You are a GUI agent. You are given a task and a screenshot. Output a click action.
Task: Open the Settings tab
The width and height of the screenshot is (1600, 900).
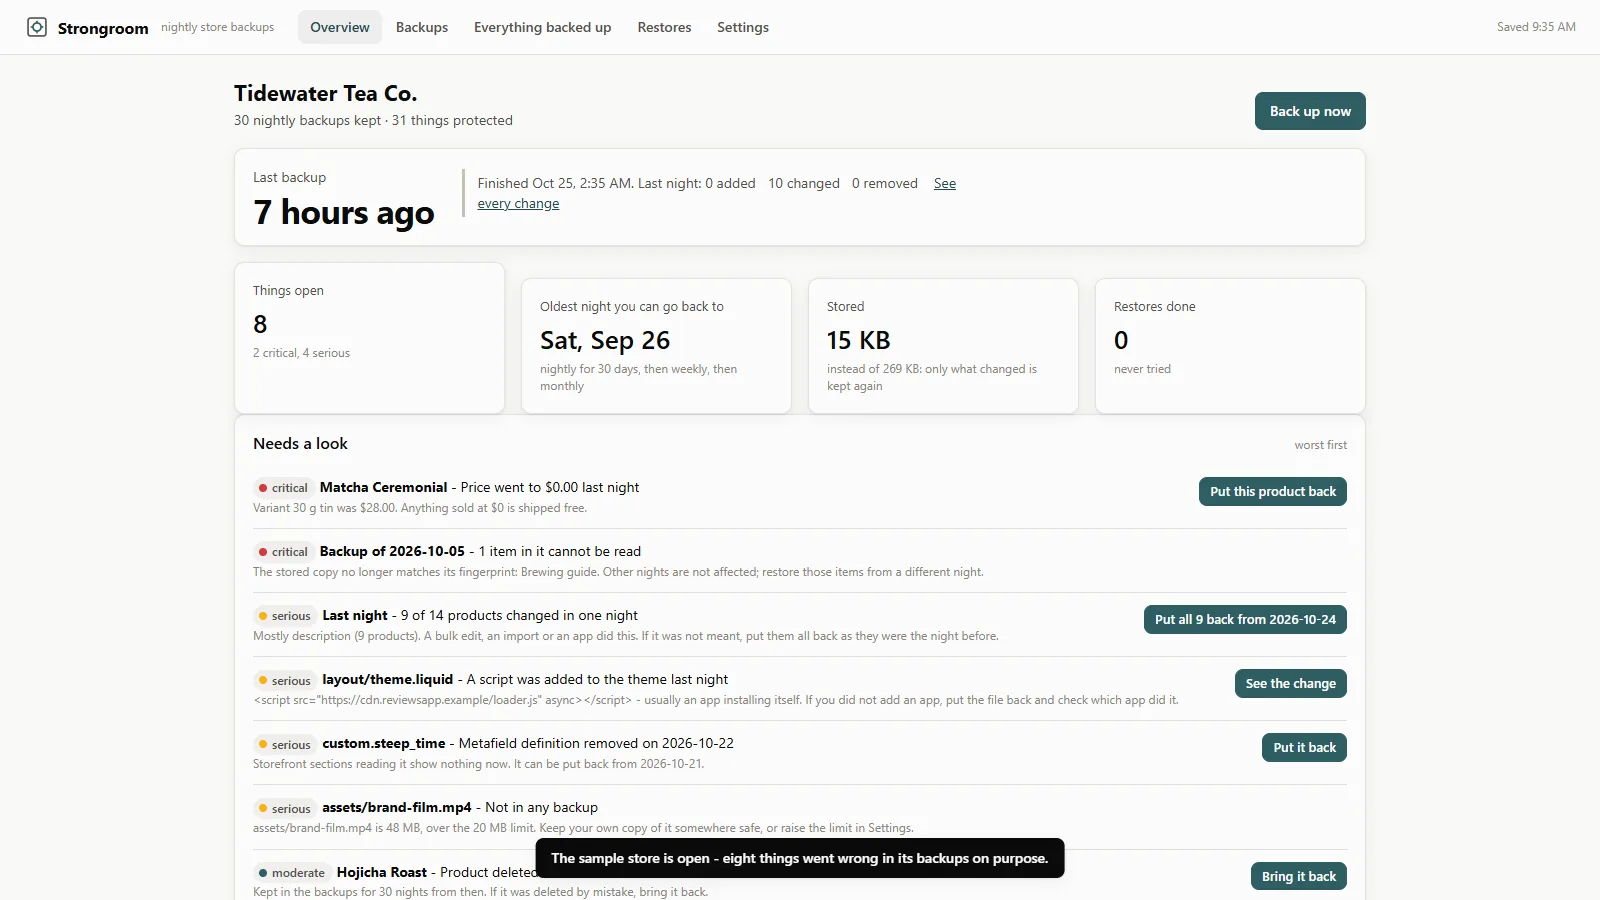[x=743, y=27]
